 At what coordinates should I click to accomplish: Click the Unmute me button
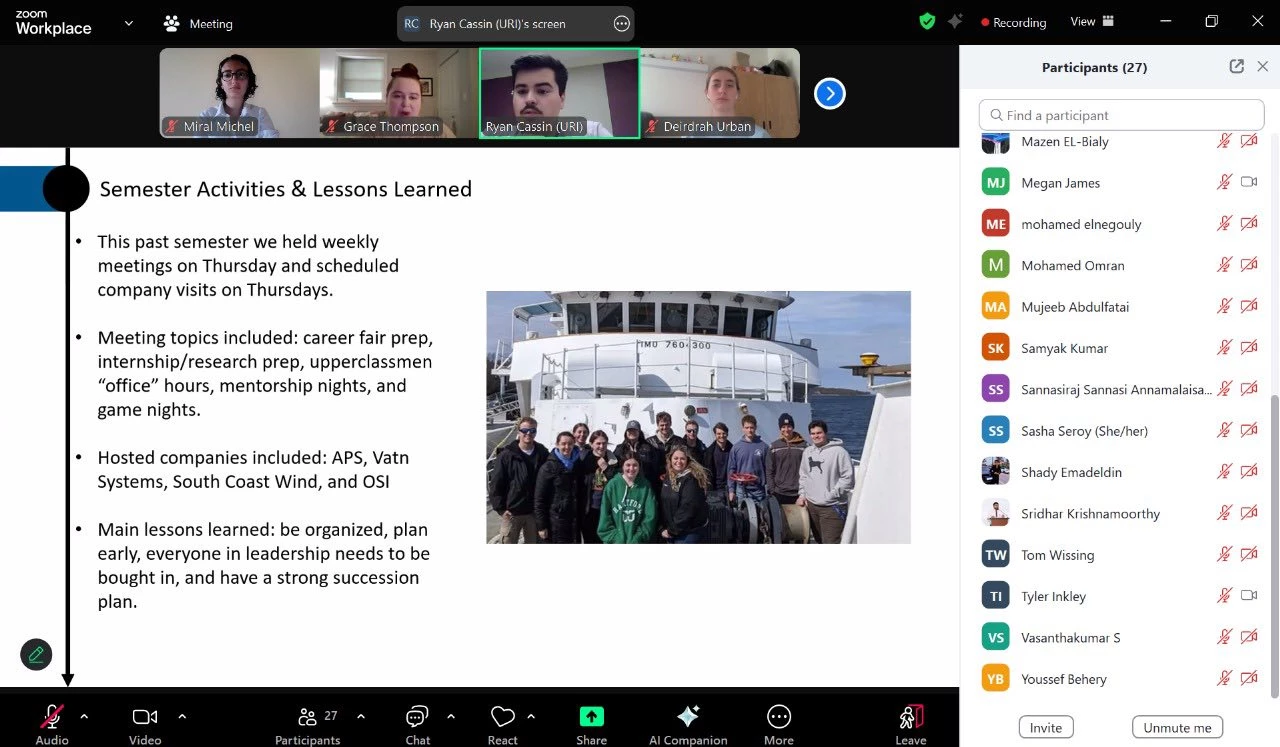[x=1177, y=727]
